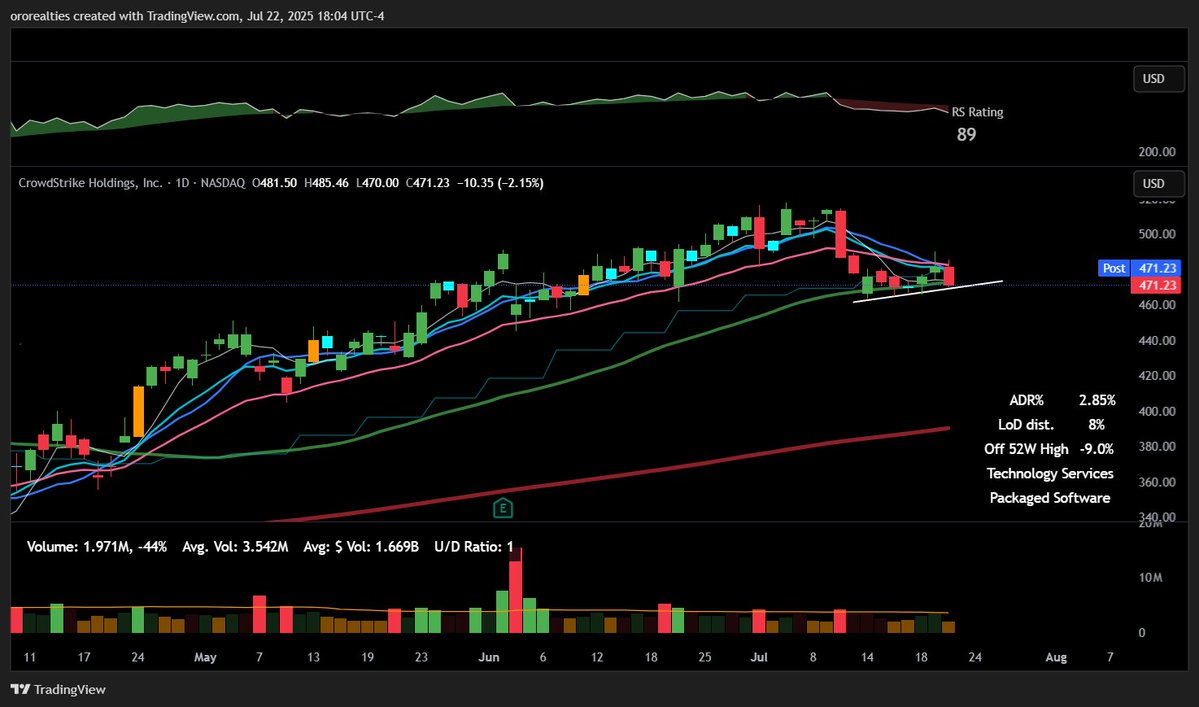
Task: Click the red 471.23 last price tag
Action: pos(1156,285)
